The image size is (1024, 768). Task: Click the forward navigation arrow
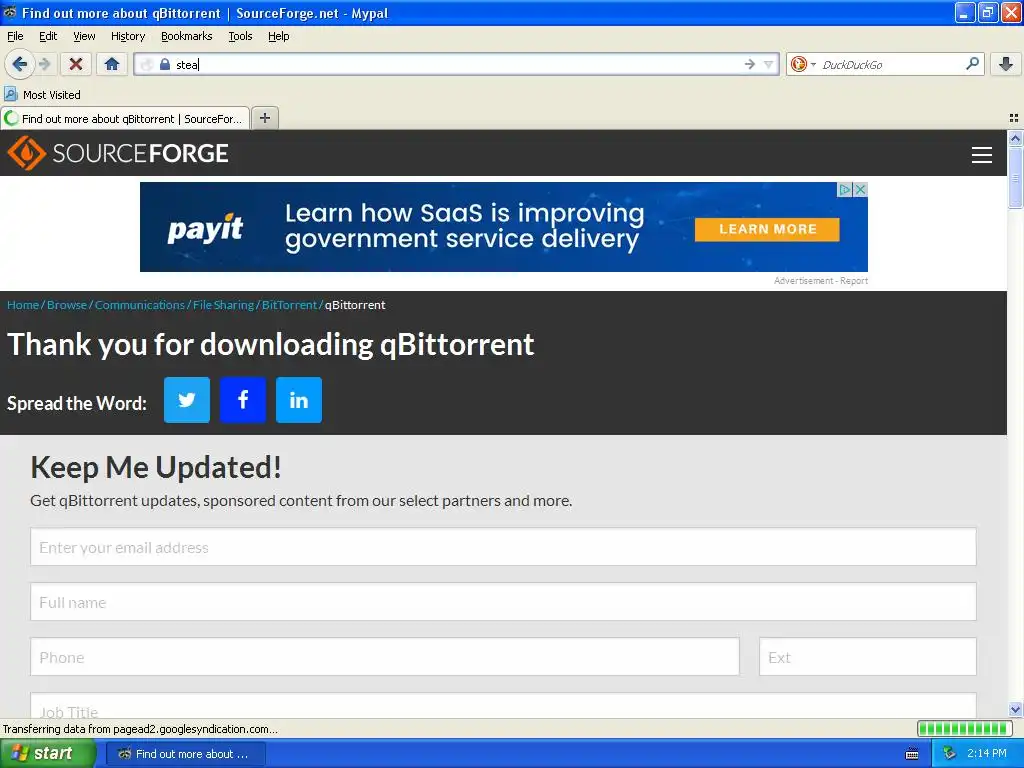tap(44, 64)
